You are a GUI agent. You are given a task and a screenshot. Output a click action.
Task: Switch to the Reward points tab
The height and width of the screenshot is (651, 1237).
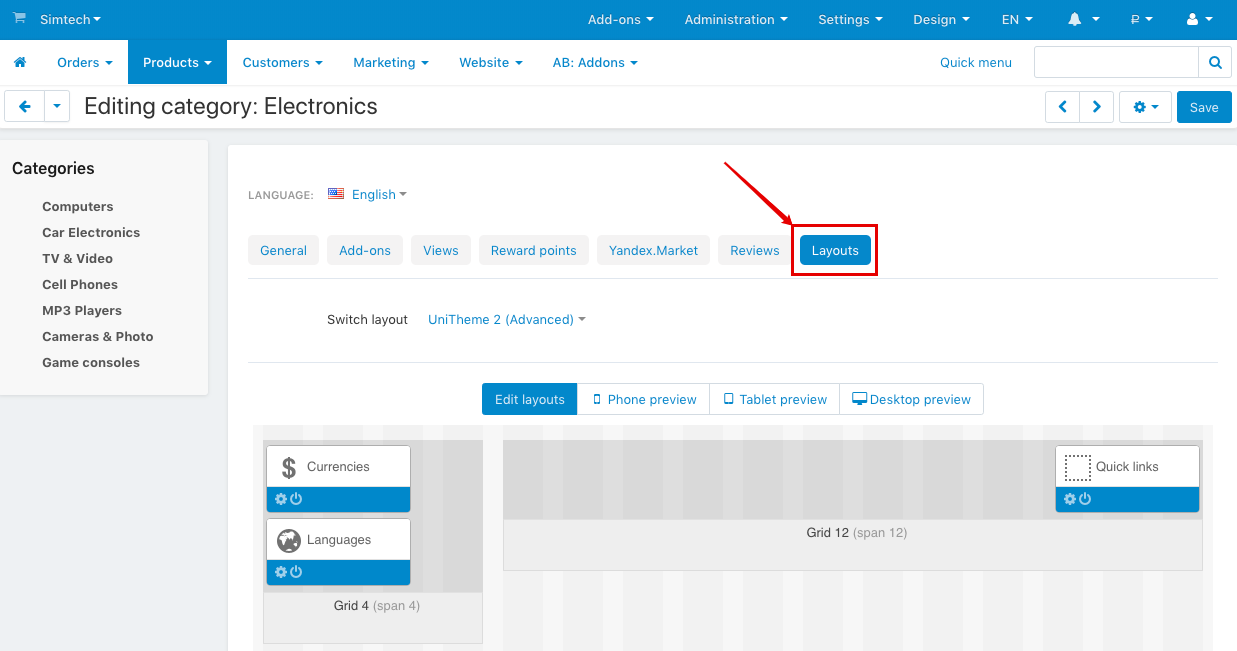(533, 250)
